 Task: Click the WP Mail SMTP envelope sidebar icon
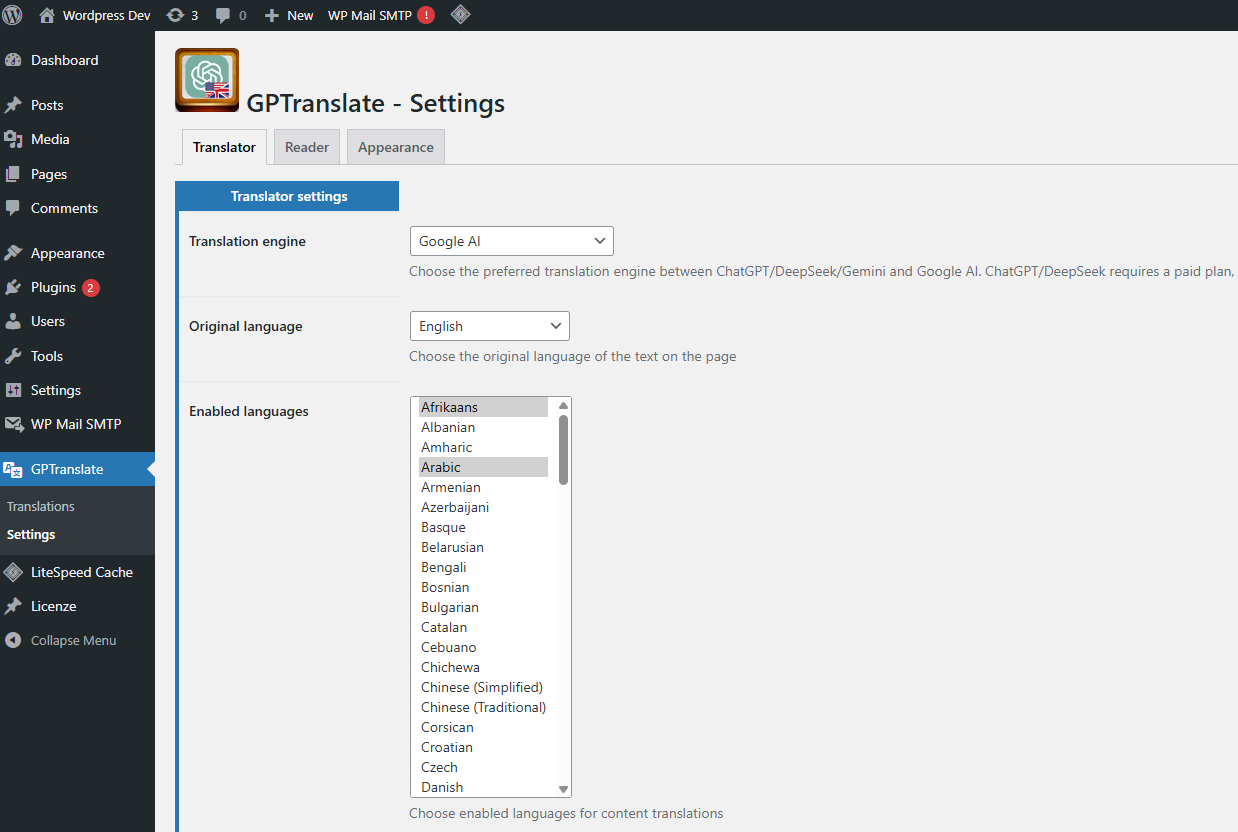click(13, 424)
